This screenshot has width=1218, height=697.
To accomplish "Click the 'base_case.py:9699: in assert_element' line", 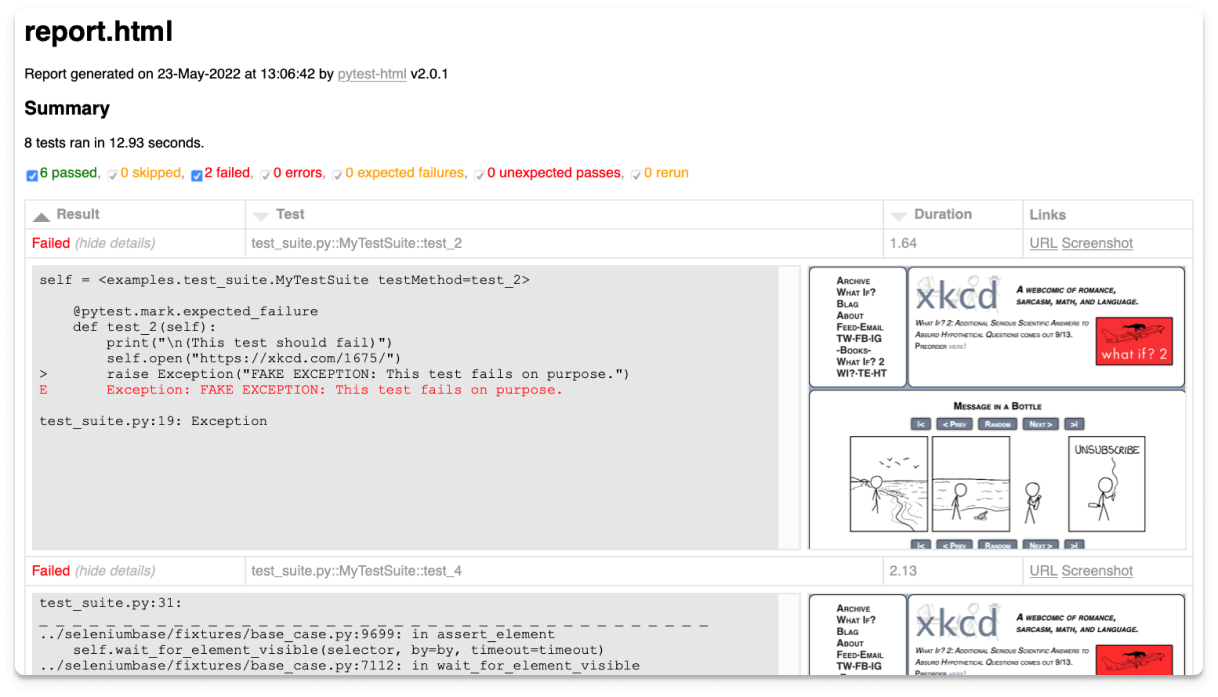I will point(297,633).
